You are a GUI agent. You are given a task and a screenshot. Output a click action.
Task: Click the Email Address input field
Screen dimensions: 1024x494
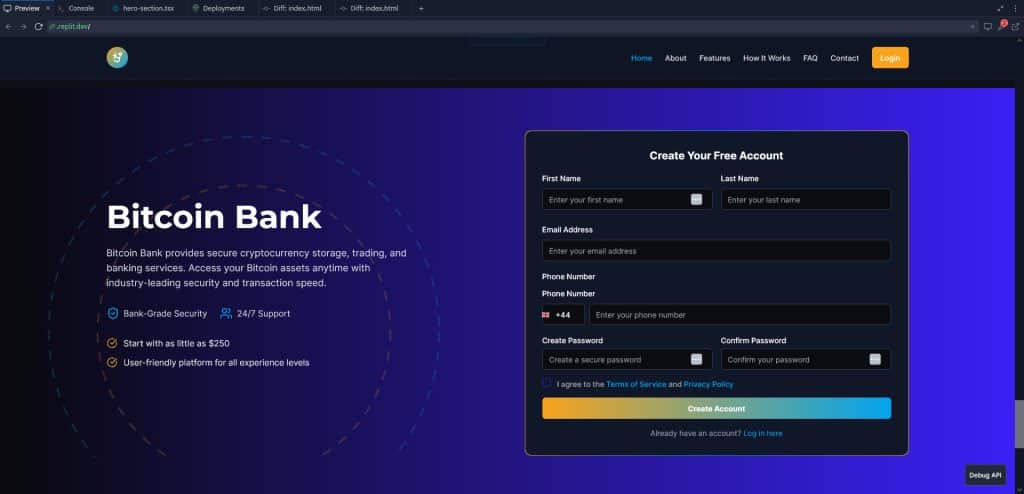716,251
